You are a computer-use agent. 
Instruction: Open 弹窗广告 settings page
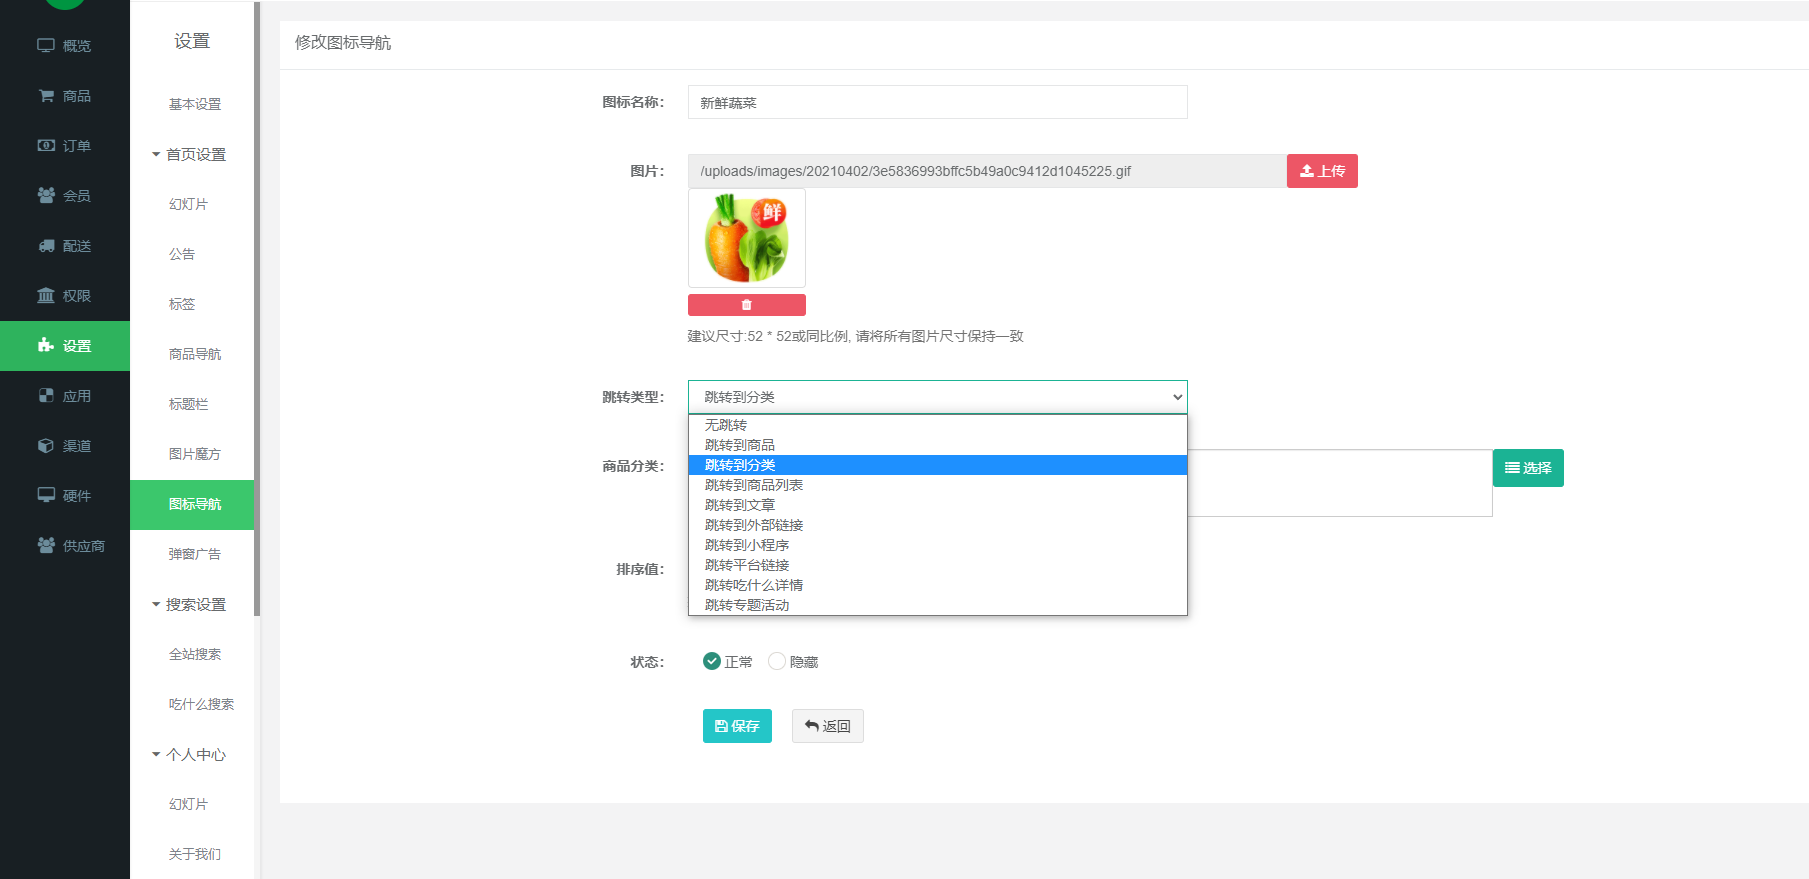coord(194,554)
